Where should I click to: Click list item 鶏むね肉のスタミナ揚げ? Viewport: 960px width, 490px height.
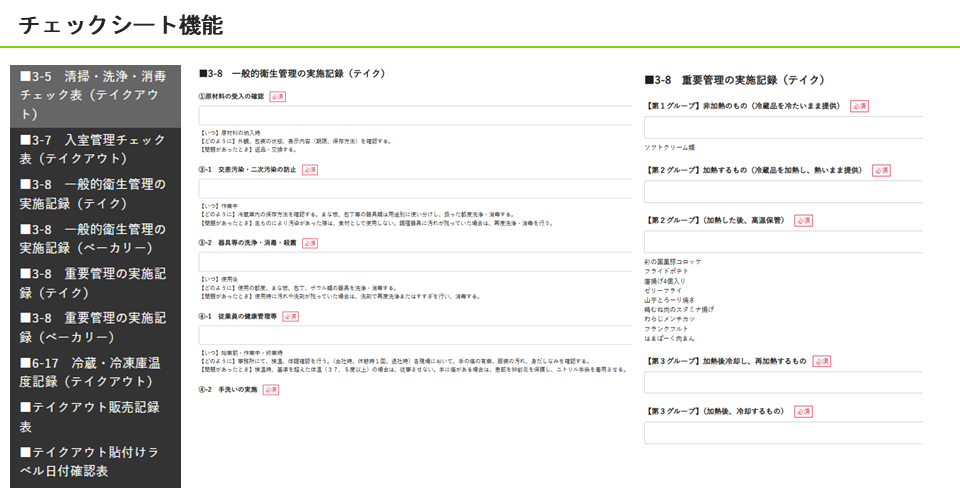coord(679,309)
